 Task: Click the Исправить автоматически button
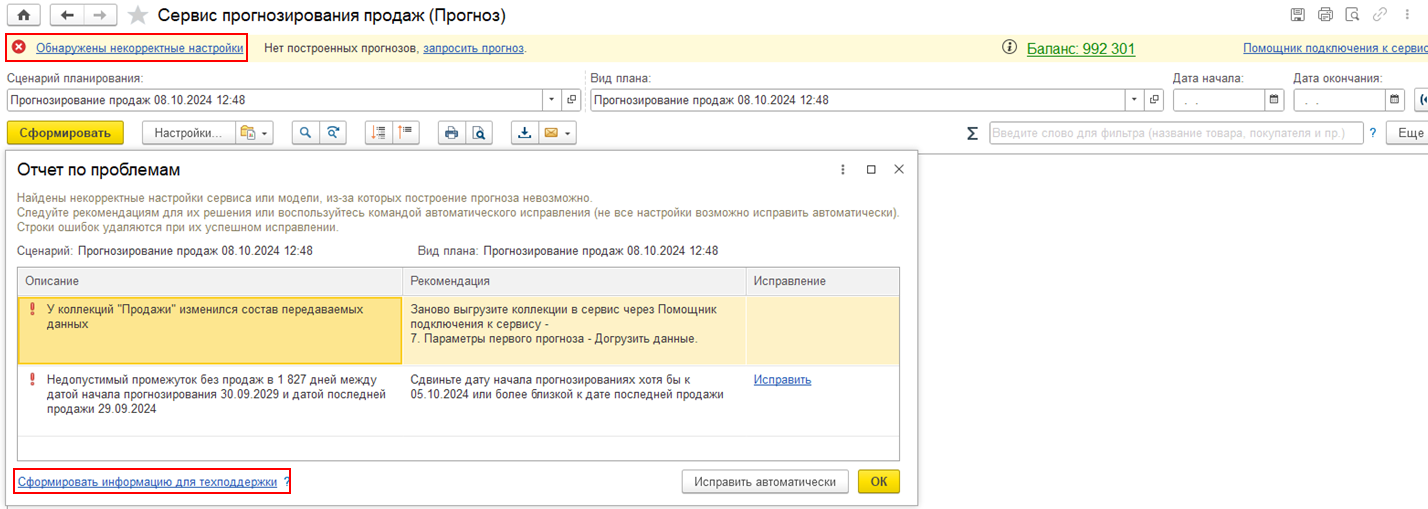(765, 481)
